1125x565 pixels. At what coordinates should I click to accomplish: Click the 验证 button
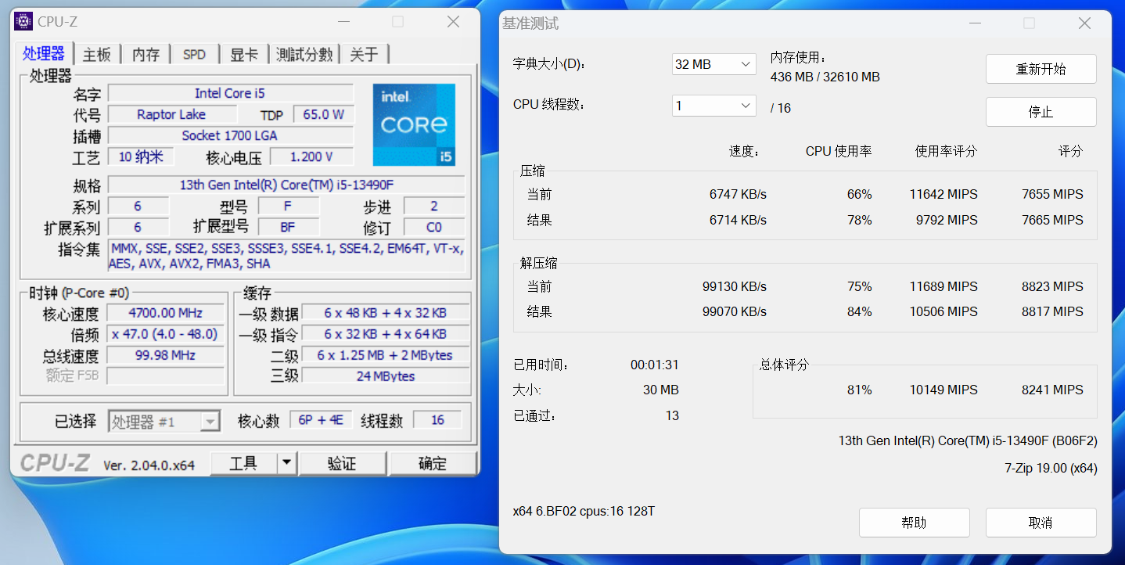342,464
